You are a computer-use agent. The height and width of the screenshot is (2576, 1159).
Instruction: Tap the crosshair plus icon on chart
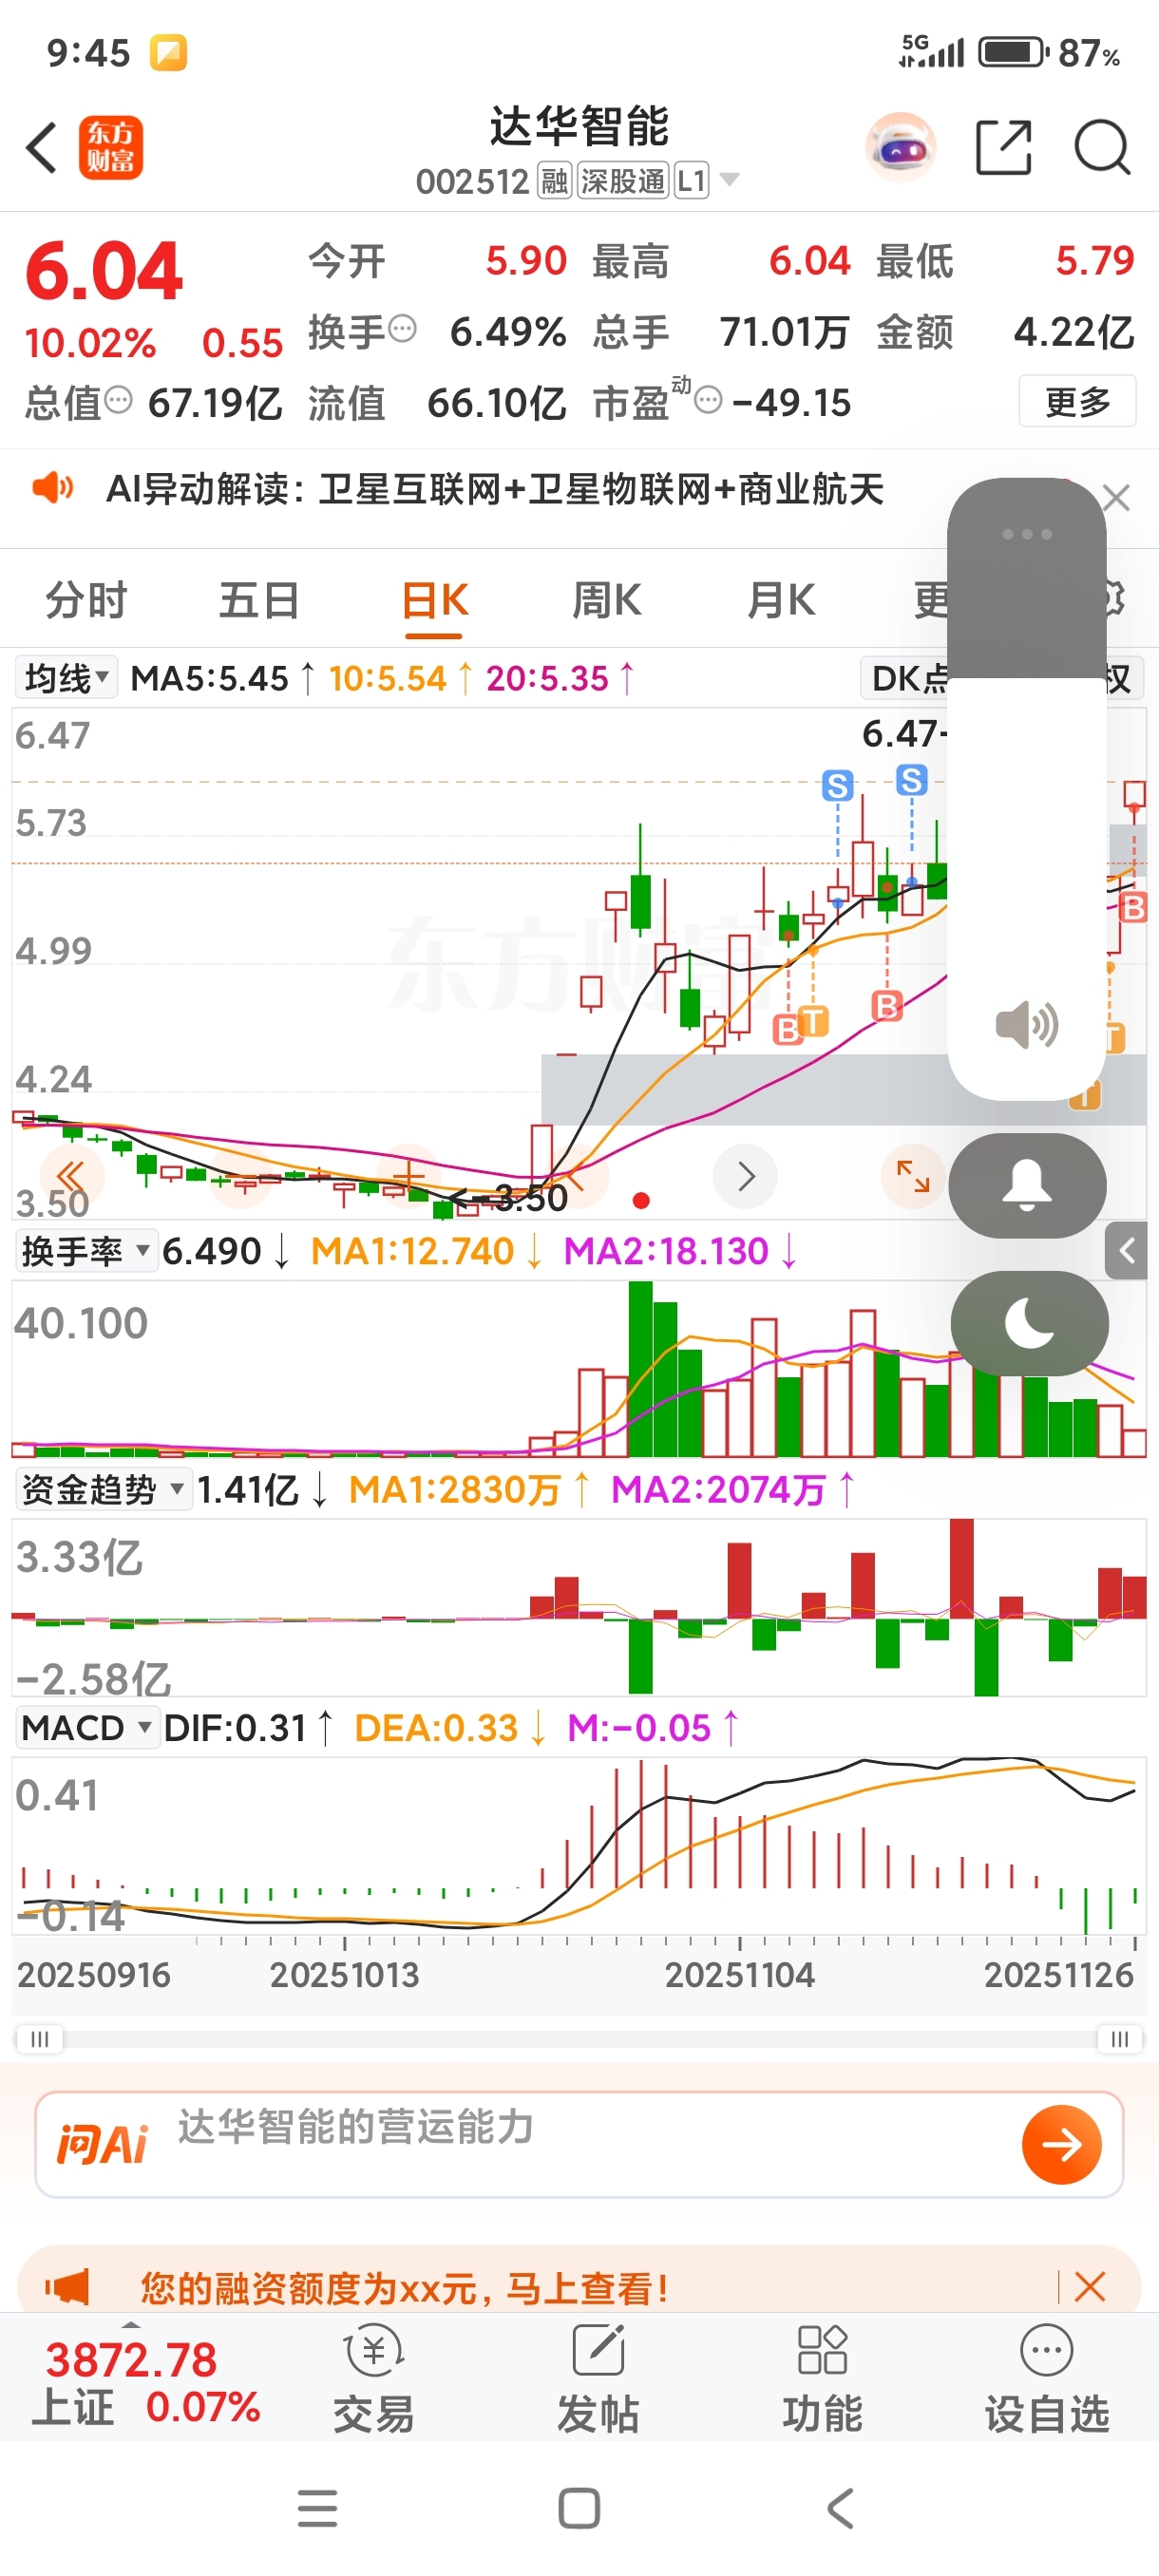click(408, 1176)
